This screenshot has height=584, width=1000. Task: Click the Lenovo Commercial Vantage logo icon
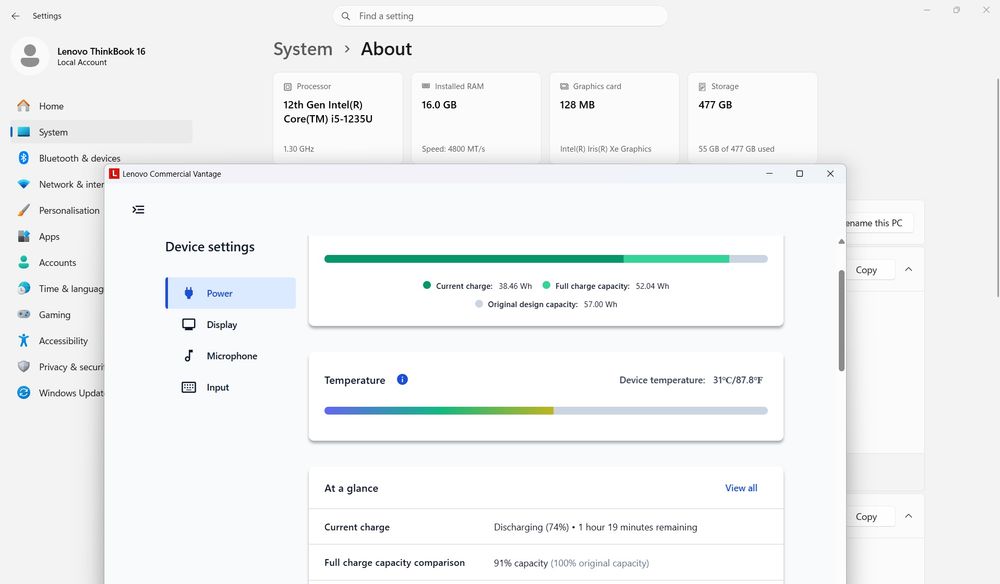click(x=114, y=173)
